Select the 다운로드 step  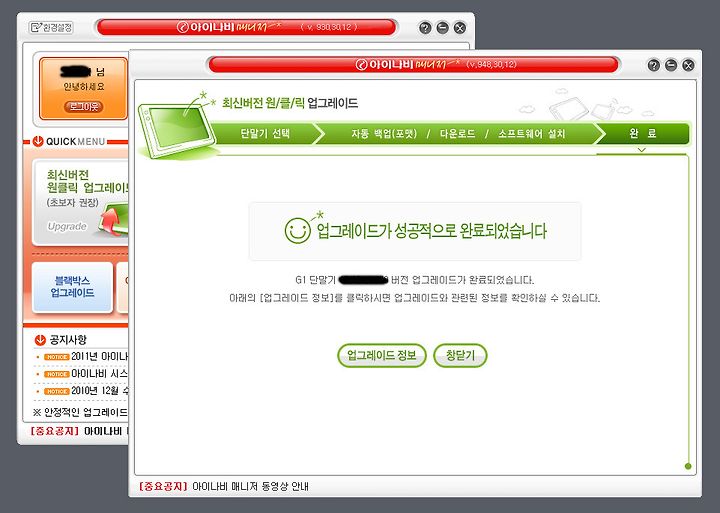457,134
